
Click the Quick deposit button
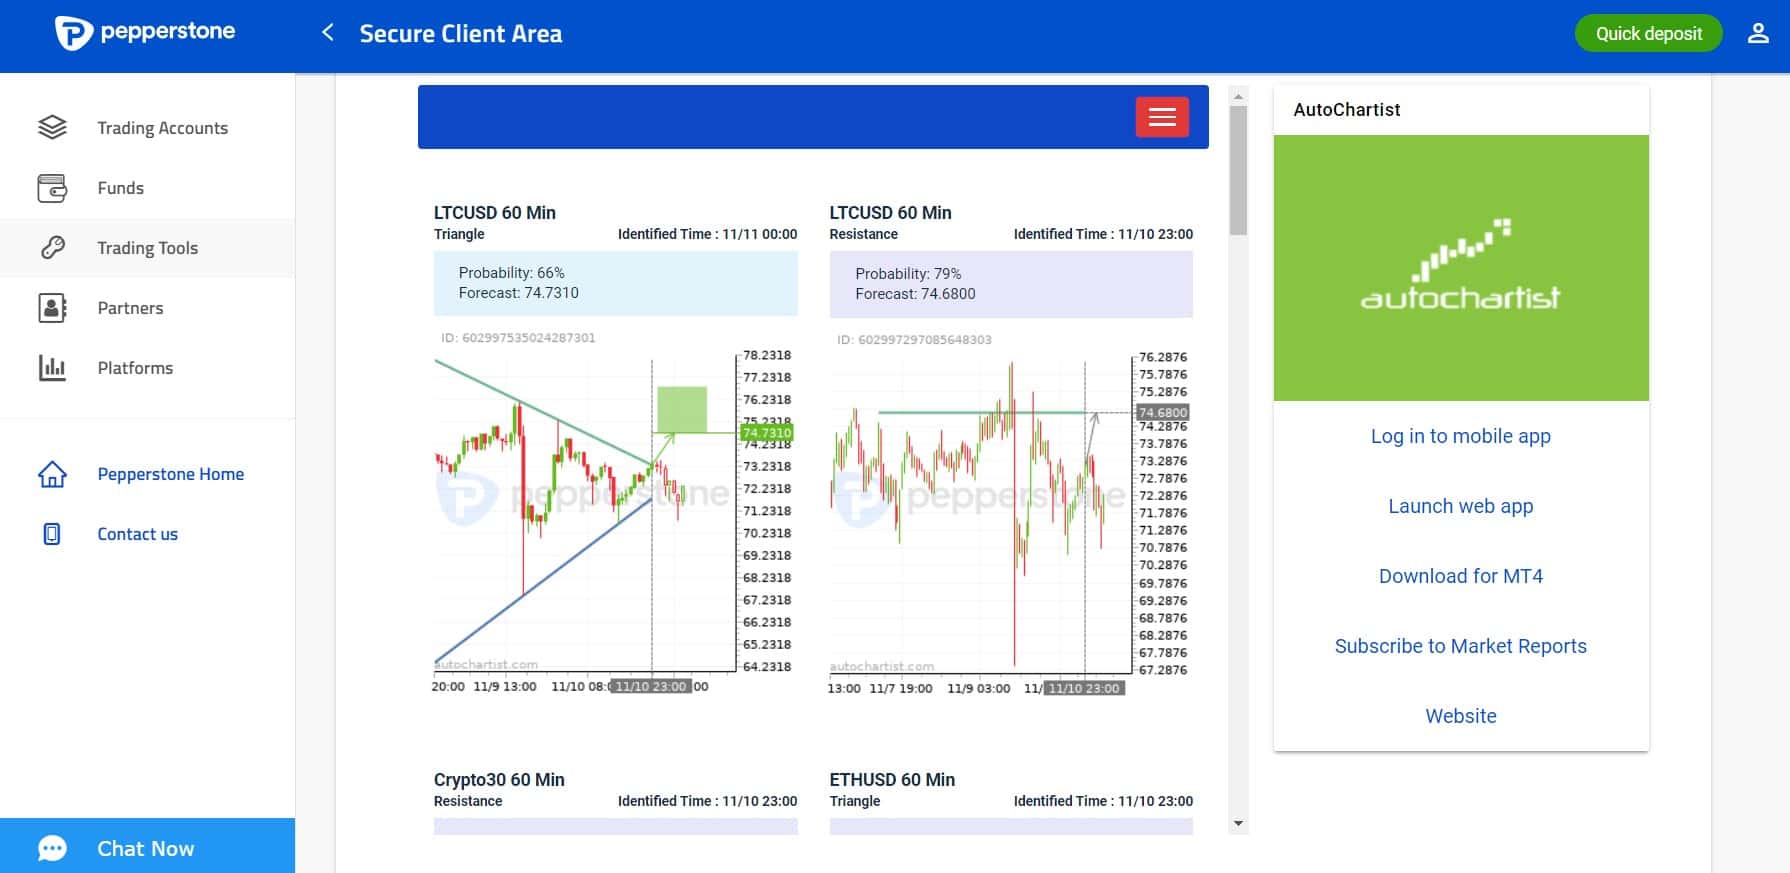(1648, 34)
